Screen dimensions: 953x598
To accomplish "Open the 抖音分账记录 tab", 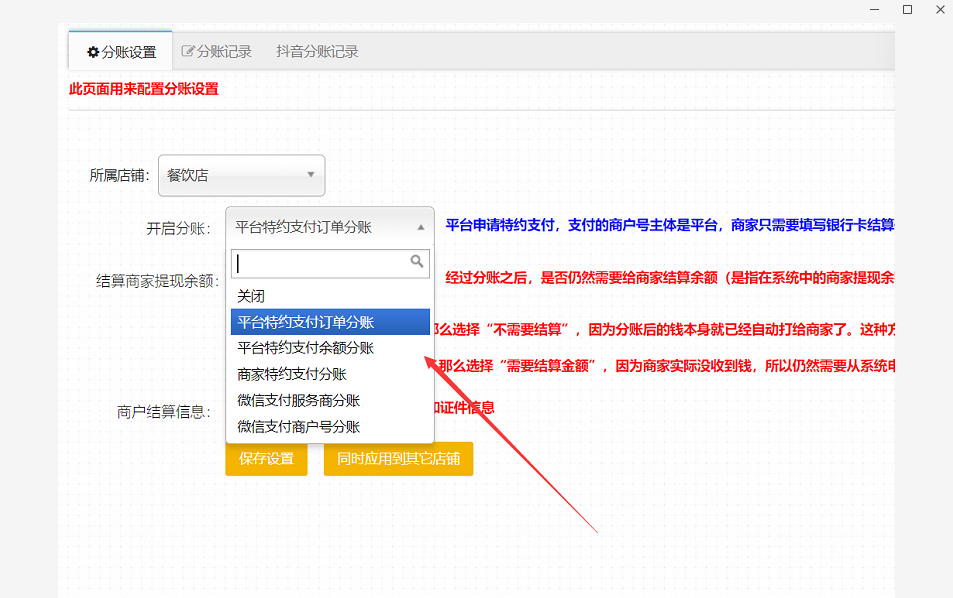I will [317, 52].
